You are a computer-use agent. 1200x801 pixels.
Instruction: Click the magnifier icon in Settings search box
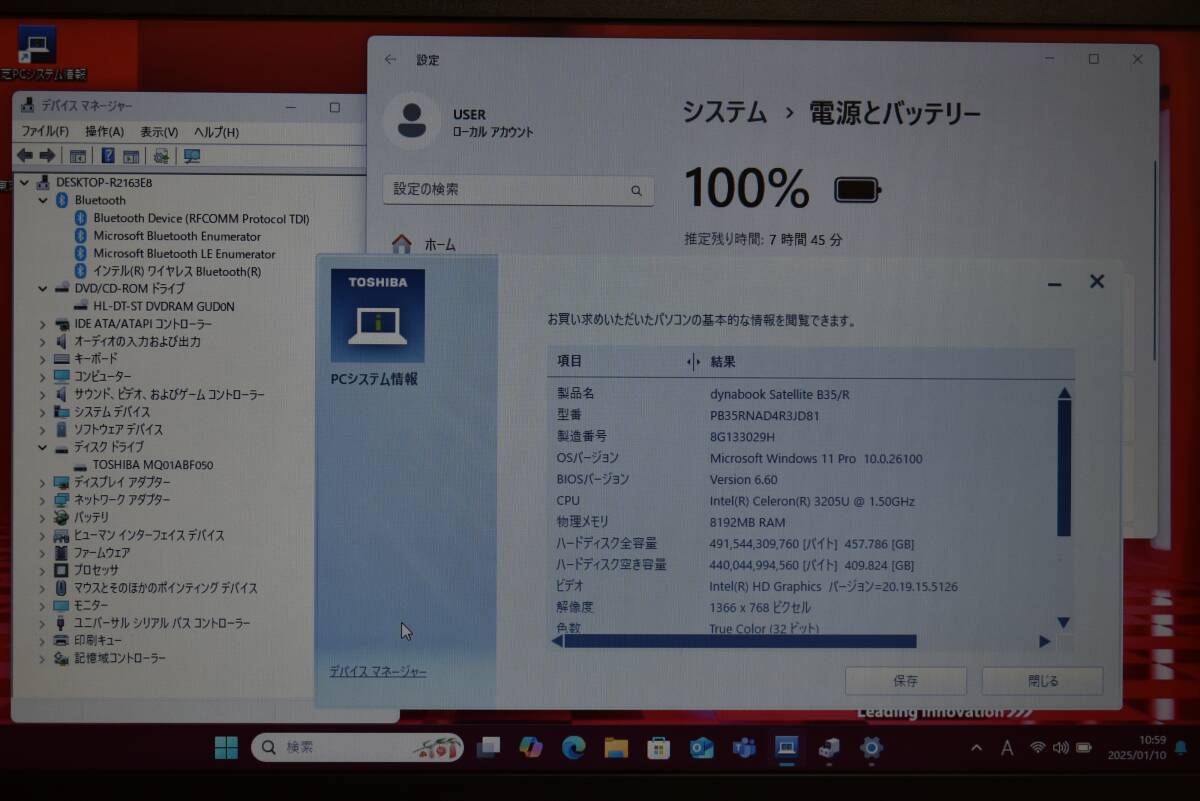tap(636, 190)
